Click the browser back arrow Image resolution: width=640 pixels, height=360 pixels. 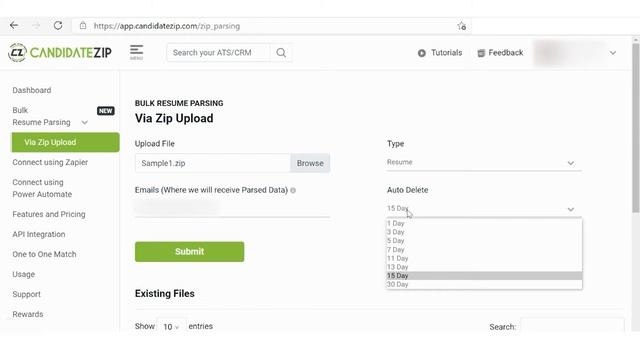(x=14, y=25)
